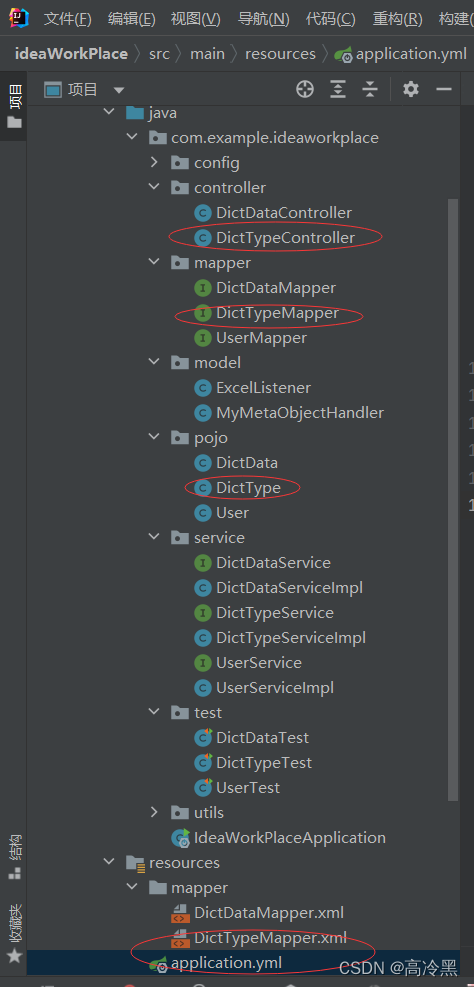Collapse the pojo package

154,437
